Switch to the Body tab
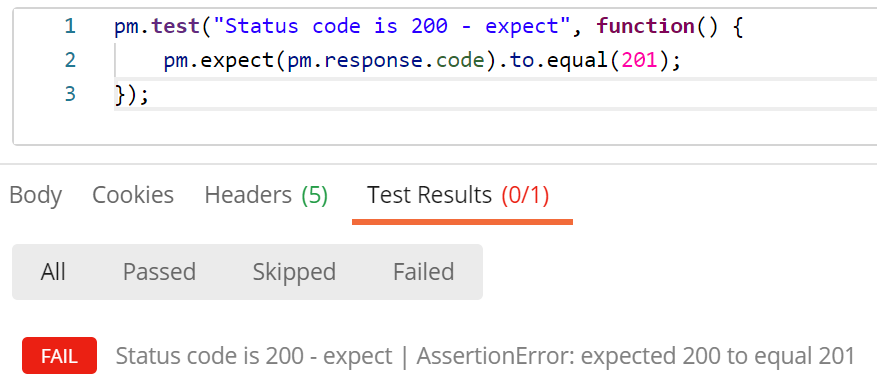Image resolution: width=877 pixels, height=387 pixels. tap(35, 195)
